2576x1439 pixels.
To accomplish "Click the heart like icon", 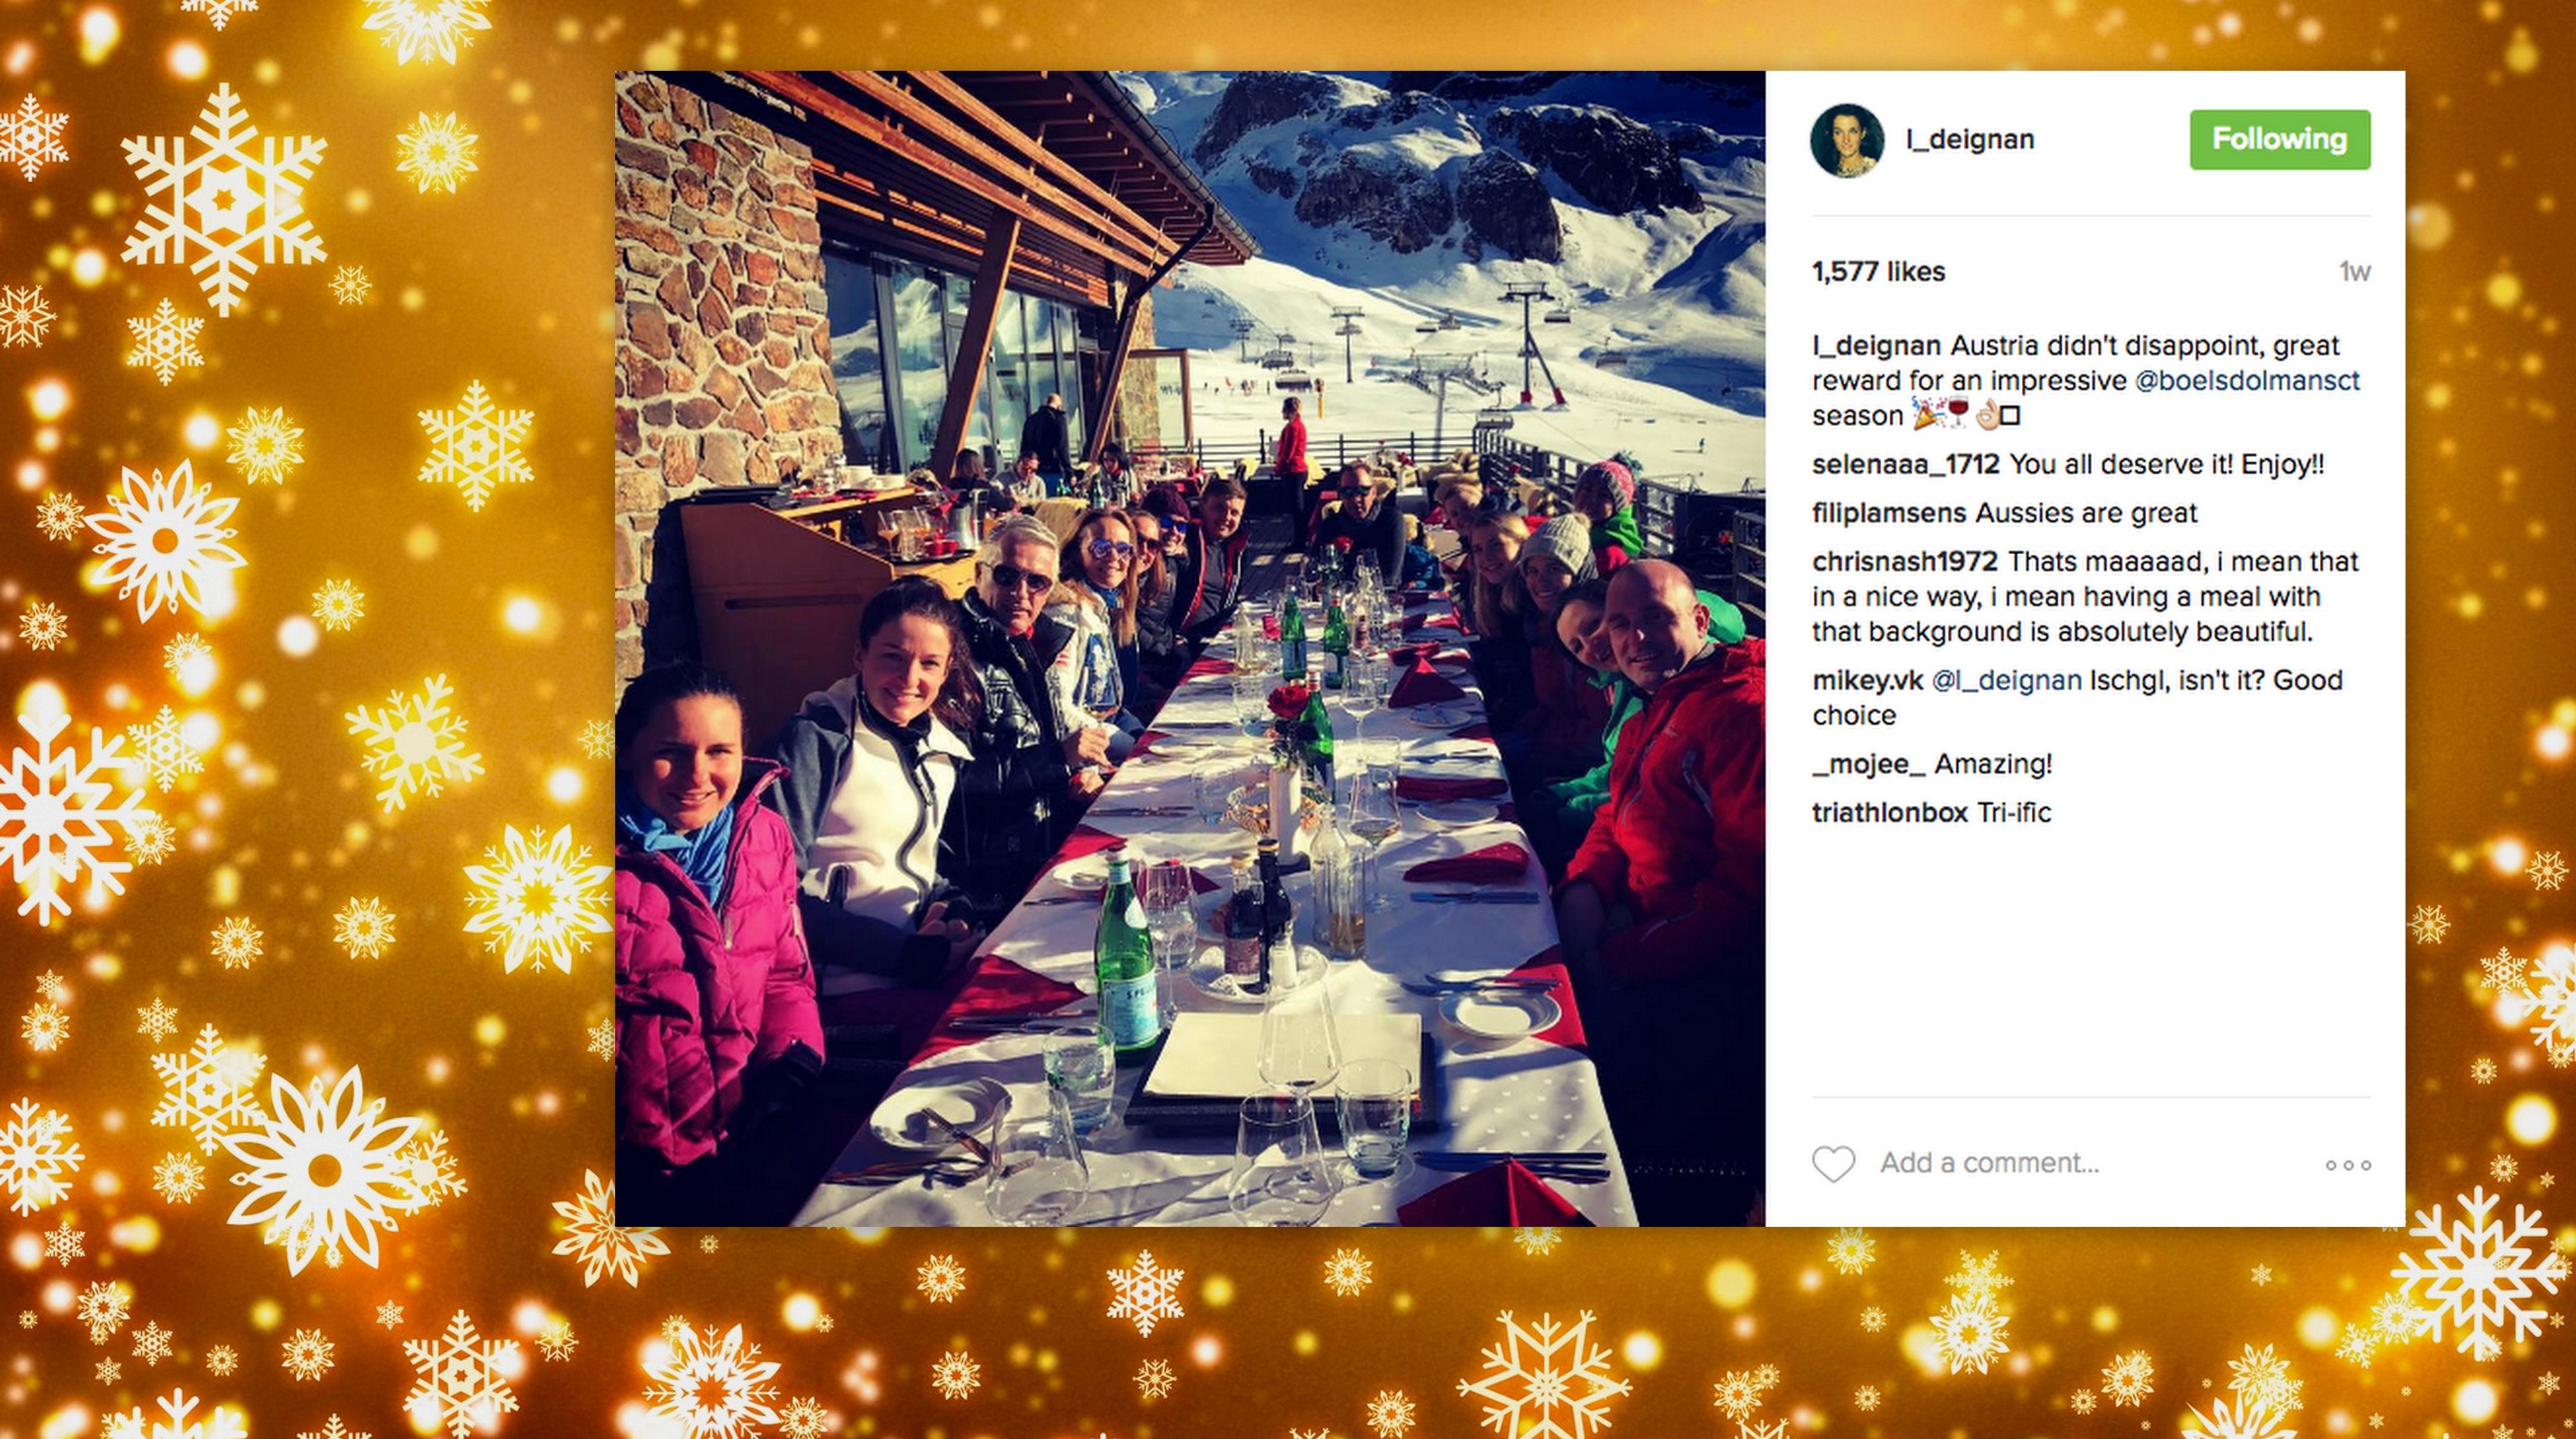I will (x=1833, y=1164).
